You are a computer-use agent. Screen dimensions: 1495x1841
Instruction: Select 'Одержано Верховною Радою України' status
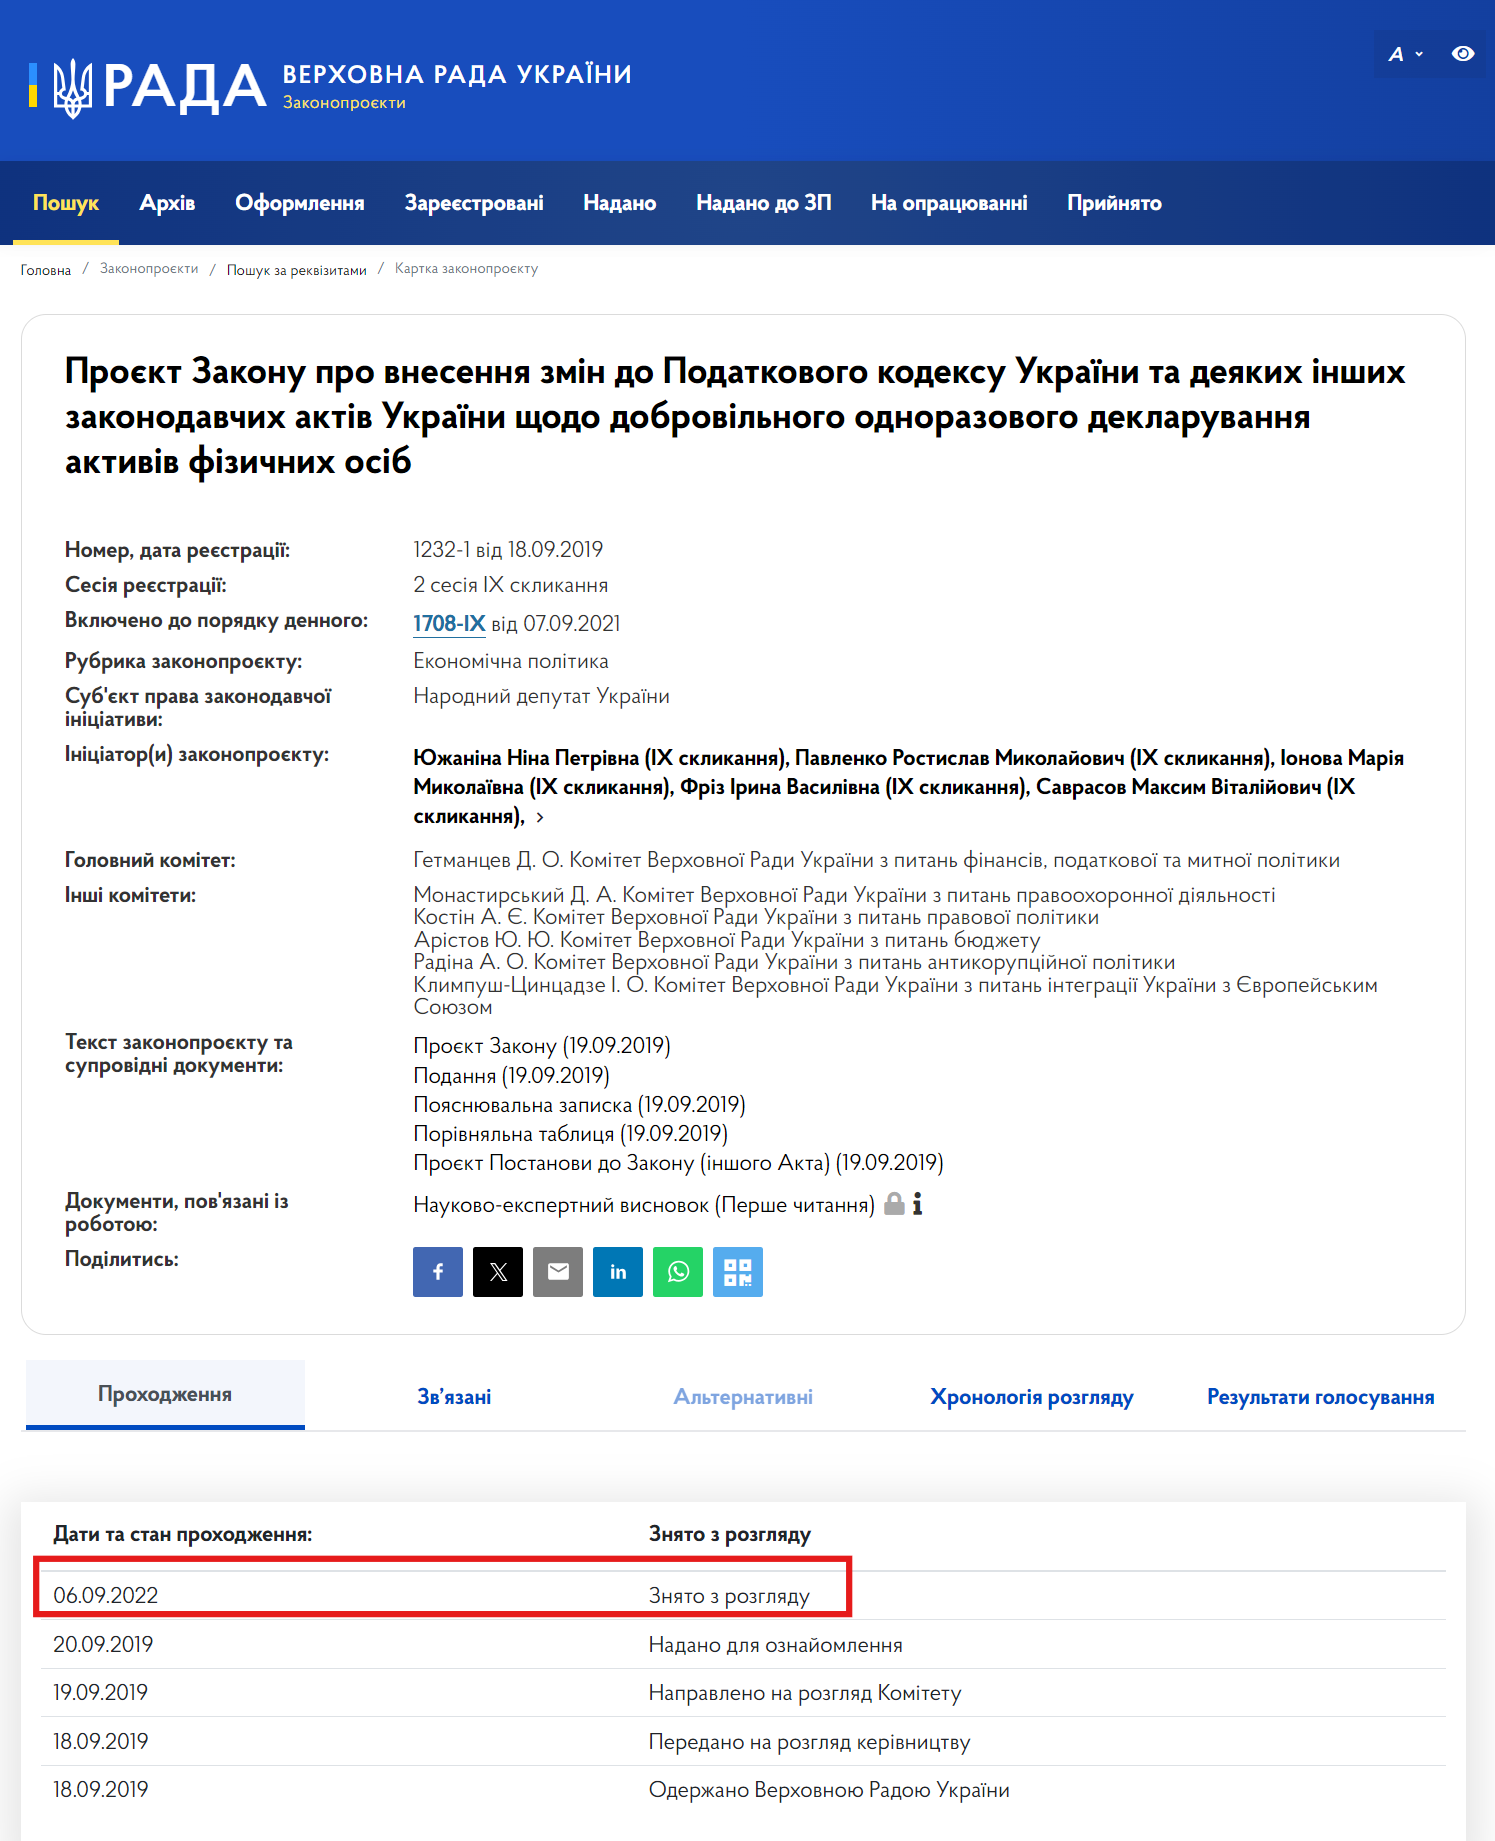[829, 1790]
